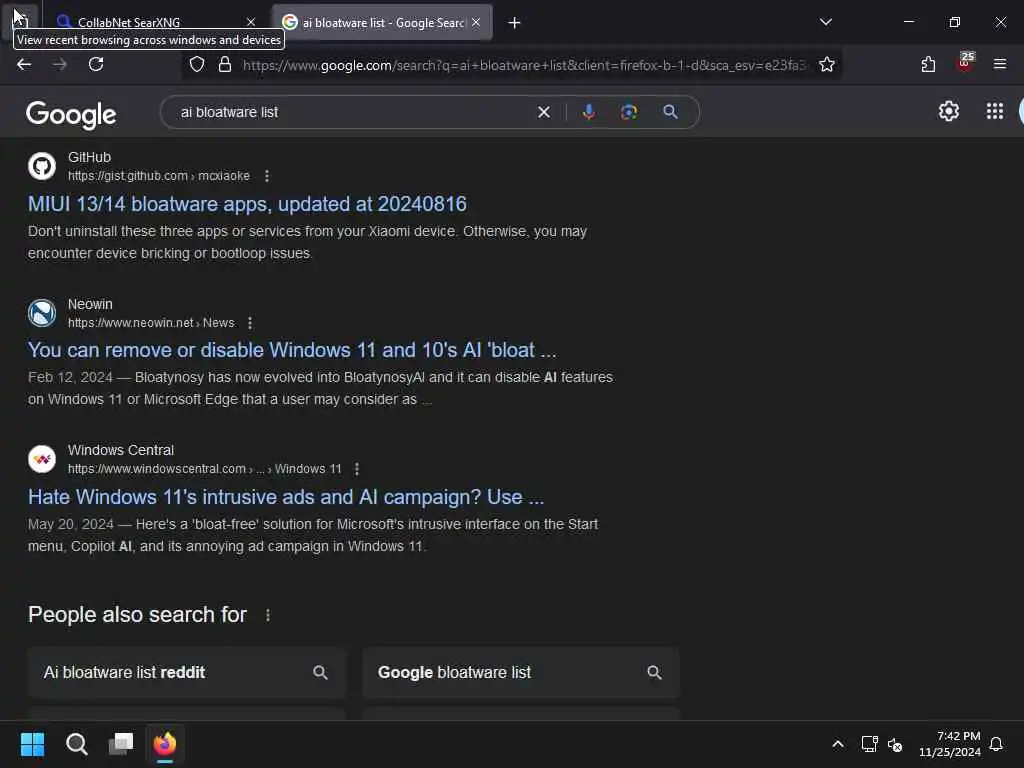Open the Neowin remove Windows AI bloat link
The height and width of the screenshot is (768, 1024).
coord(292,350)
